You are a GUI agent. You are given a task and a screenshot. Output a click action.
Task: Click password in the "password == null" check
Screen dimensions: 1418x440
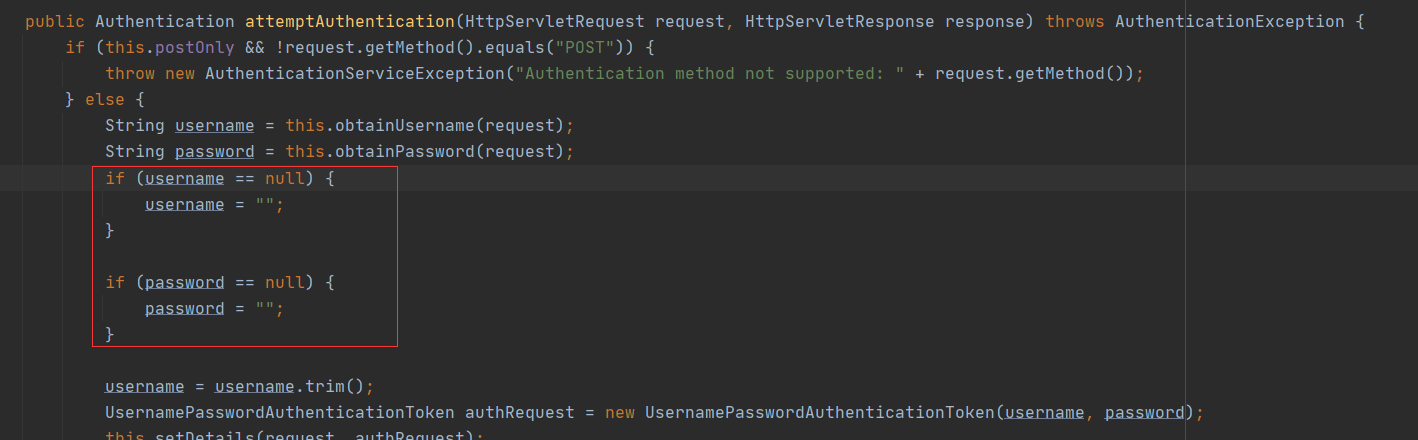pos(184,282)
